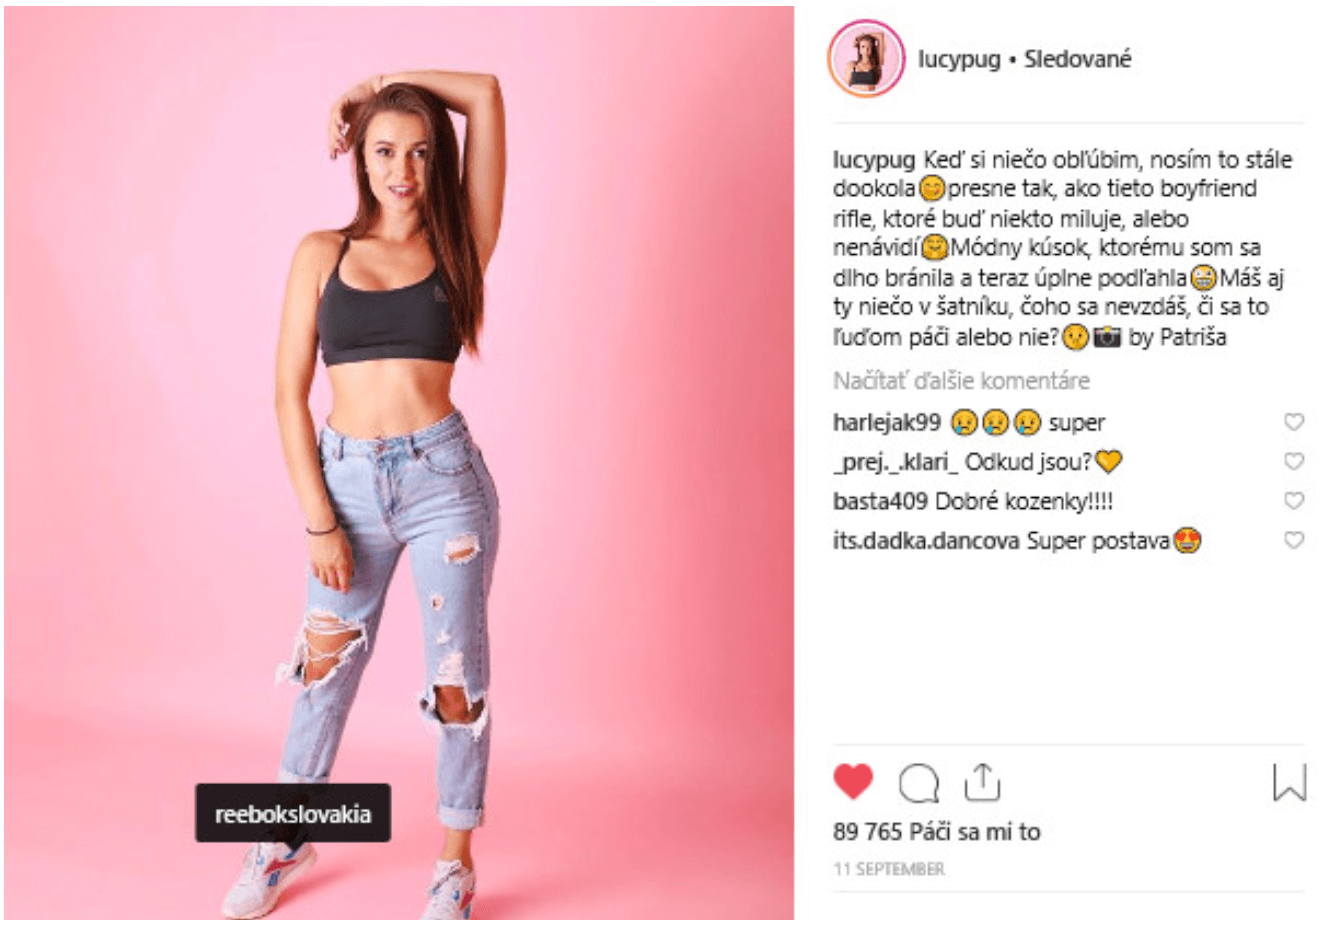Like the _prej._.klari_ comment
Screen dimensions: 1330x930
tap(1294, 461)
